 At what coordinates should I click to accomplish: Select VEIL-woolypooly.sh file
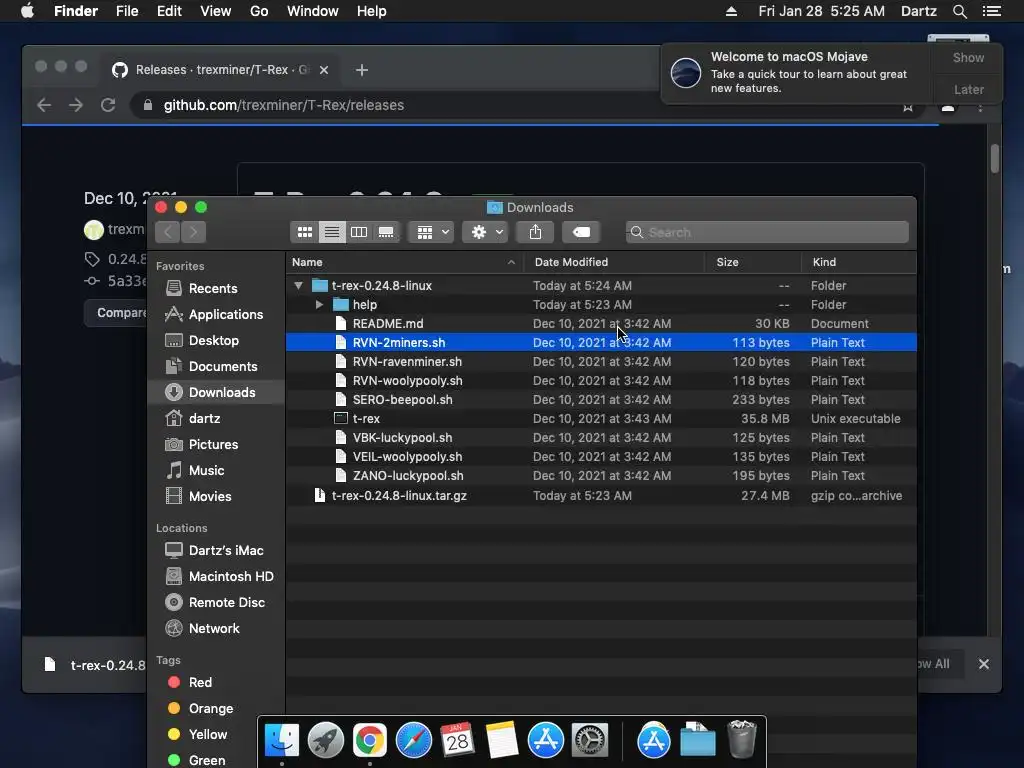[x=601, y=456]
